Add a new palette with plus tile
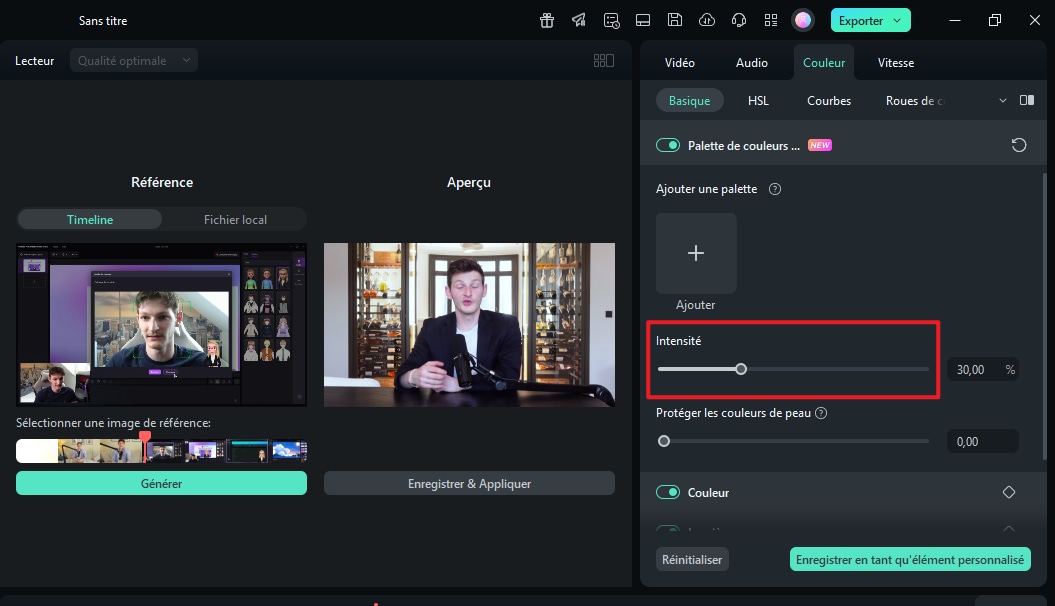 [696, 253]
